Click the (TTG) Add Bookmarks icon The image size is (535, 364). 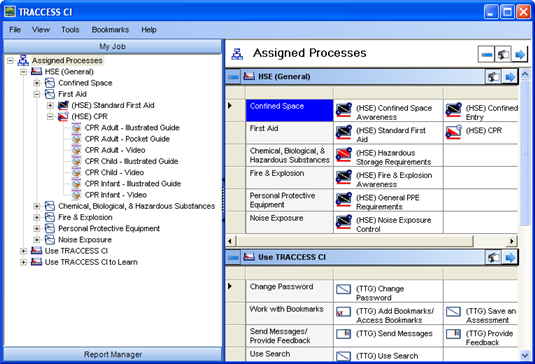pyautogui.click(x=343, y=312)
